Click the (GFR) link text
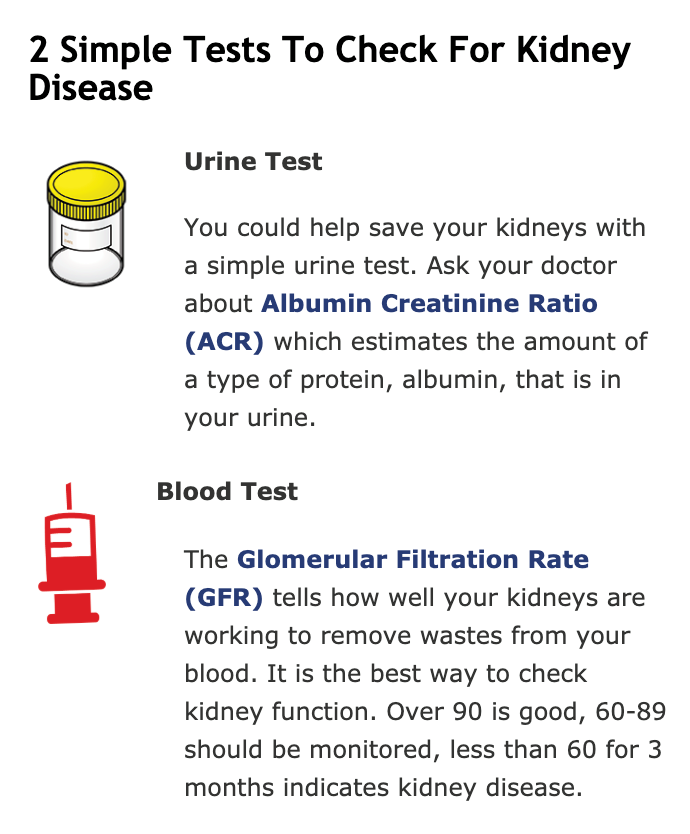The width and height of the screenshot is (690, 834). point(223,598)
